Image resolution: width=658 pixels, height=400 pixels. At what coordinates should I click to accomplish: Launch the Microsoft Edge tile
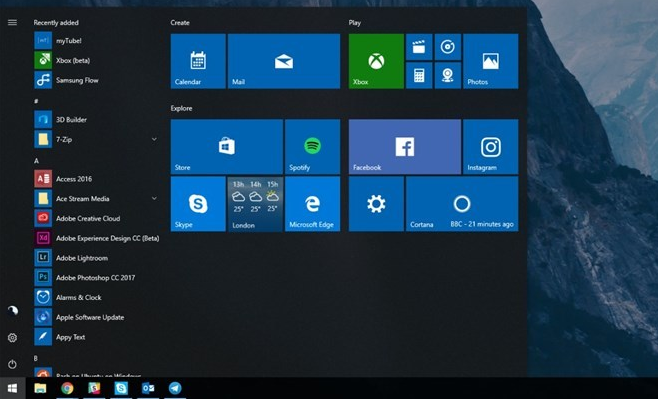(312, 204)
